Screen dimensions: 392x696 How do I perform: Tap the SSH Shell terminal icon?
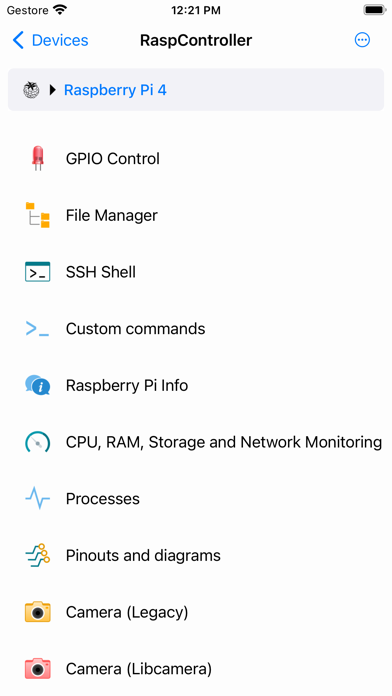pos(38,272)
